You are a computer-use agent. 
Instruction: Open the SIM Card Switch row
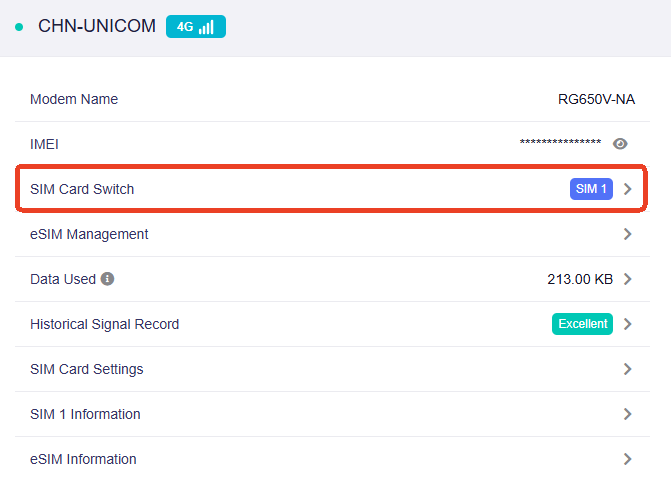coord(82,189)
